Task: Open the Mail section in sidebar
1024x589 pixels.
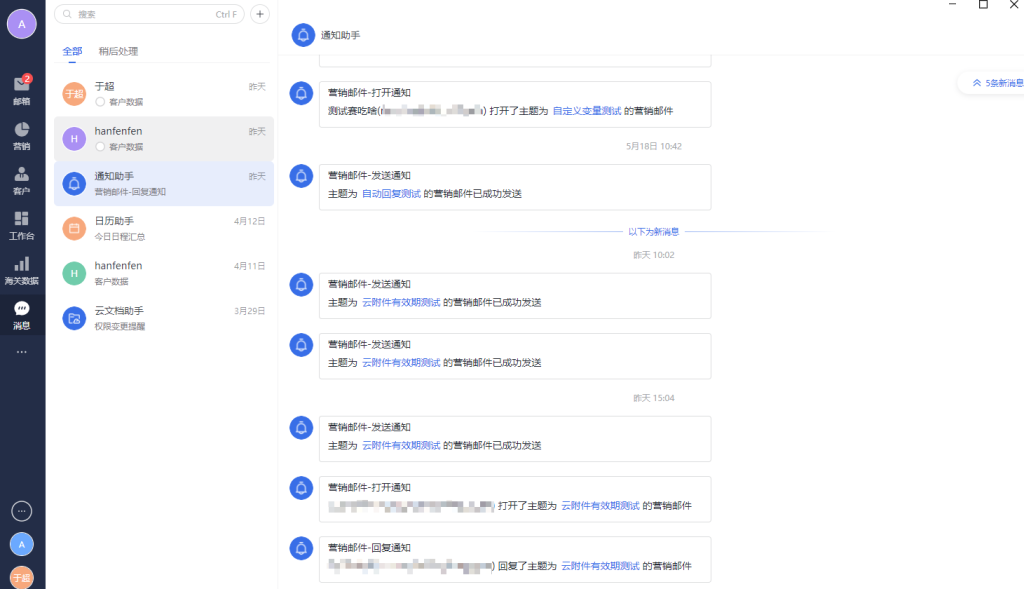Action: pyautogui.click(x=21, y=90)
